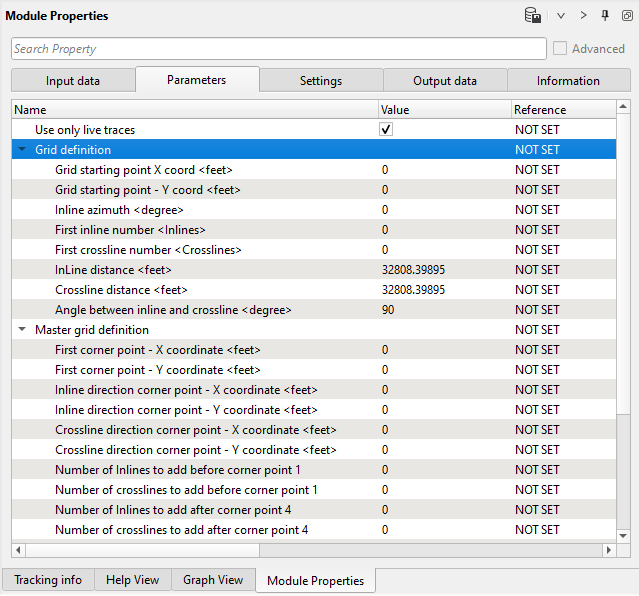Image resolution: width=639 pixels, height=596 pixels.
Task: Click the down chevron icon in panel header
Action: 561,16
